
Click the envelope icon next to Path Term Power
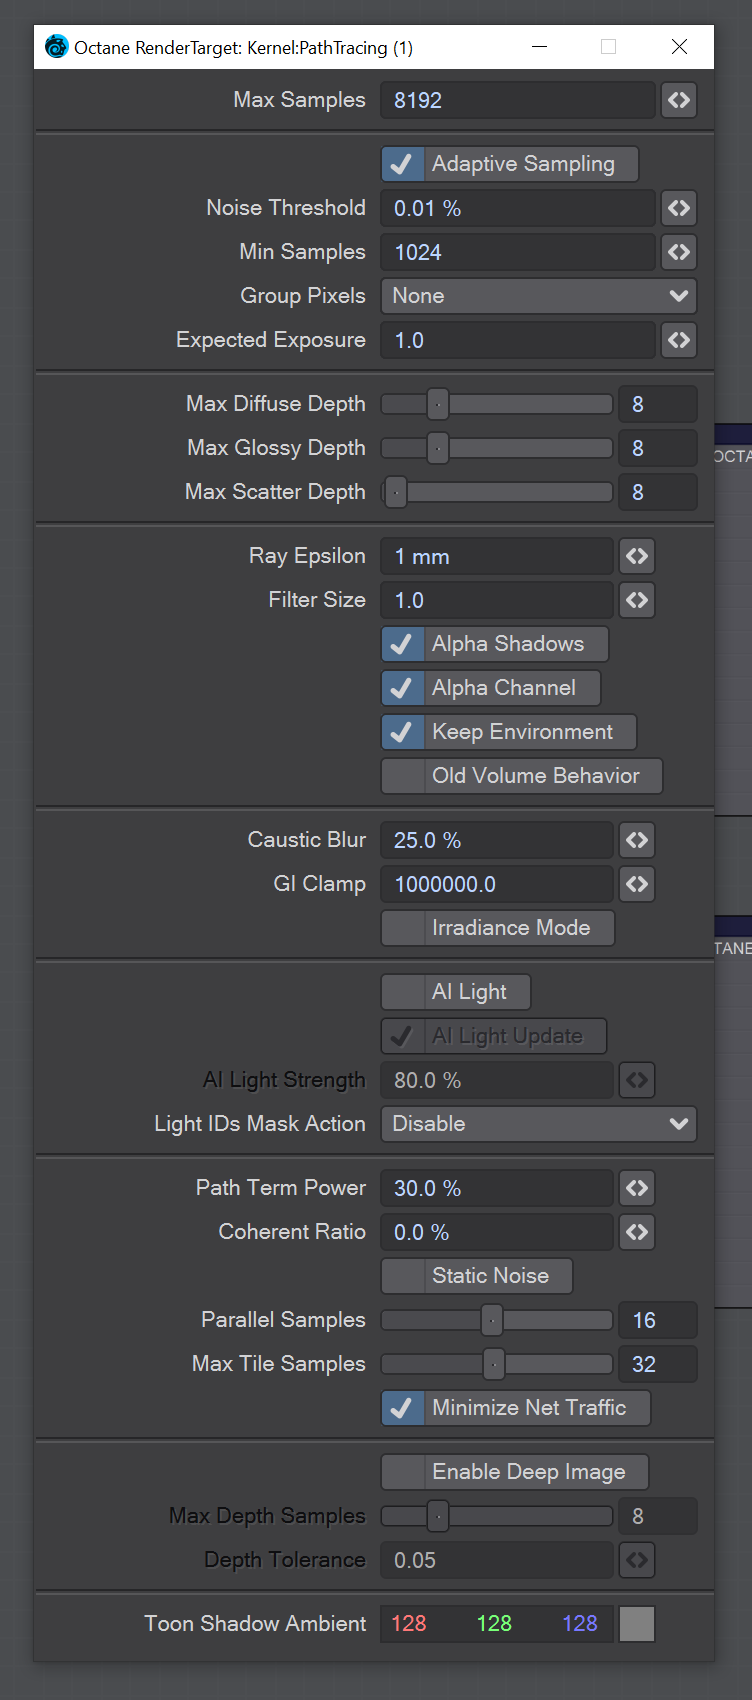coord(637,1188)
